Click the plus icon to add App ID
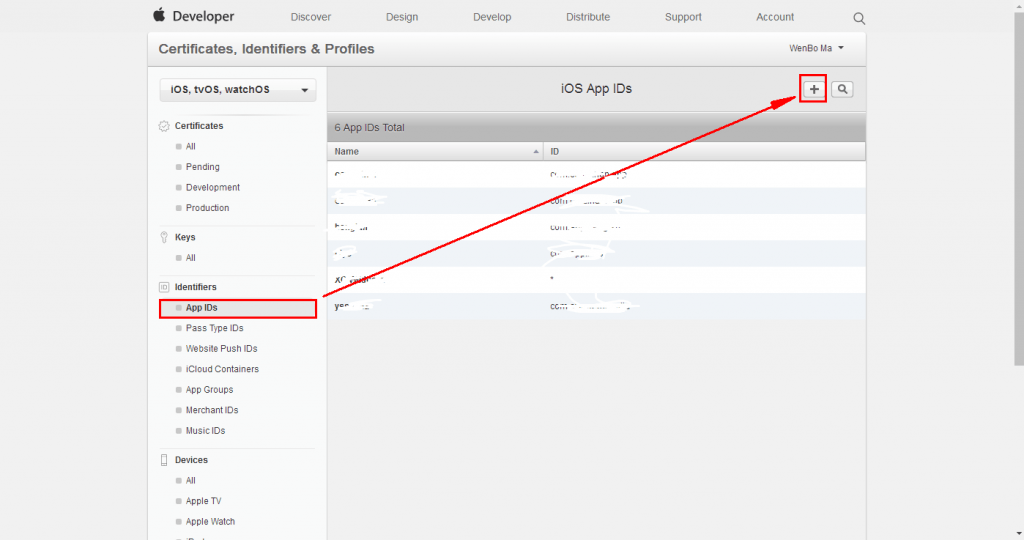This screenshot has width=1024, height=540. click(x=814, y=89)
